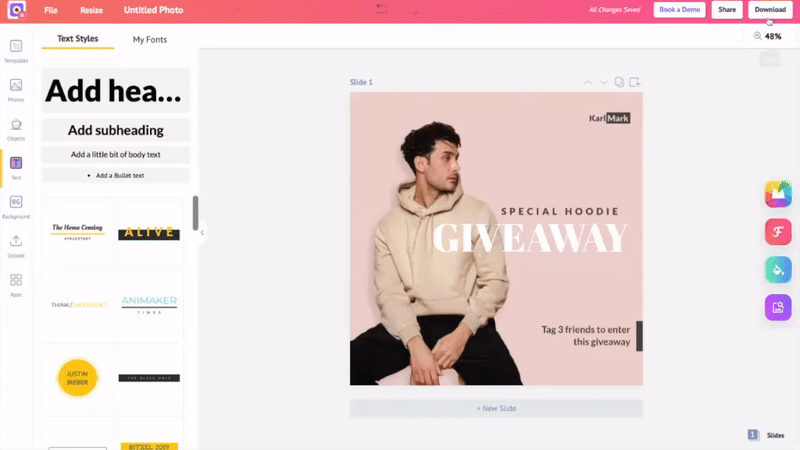Add a little bit of body text
The width and height of the screenshot is (800, 450).
[115, 154]
